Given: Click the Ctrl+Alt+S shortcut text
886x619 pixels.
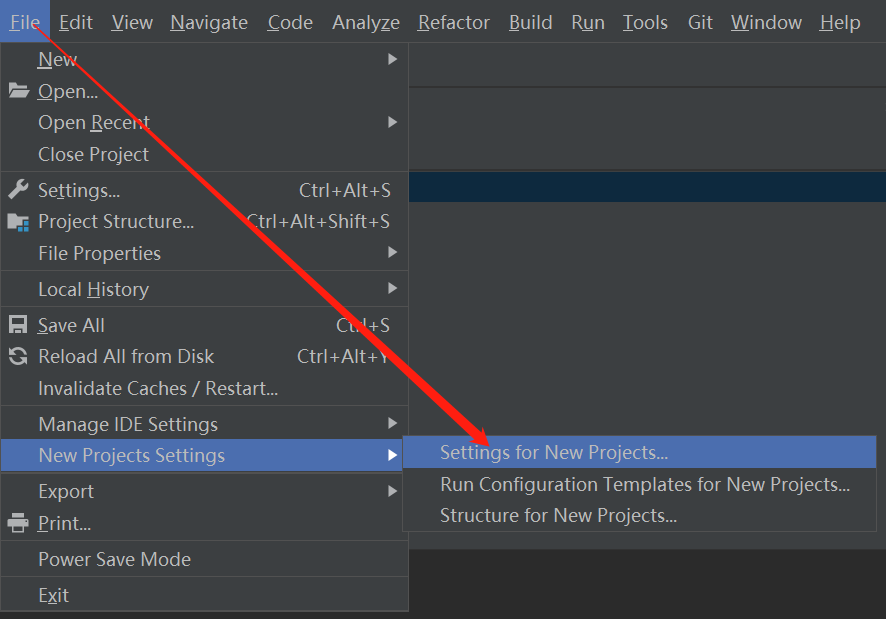Looking at the screenshot, I should click(x=345, y=191).
